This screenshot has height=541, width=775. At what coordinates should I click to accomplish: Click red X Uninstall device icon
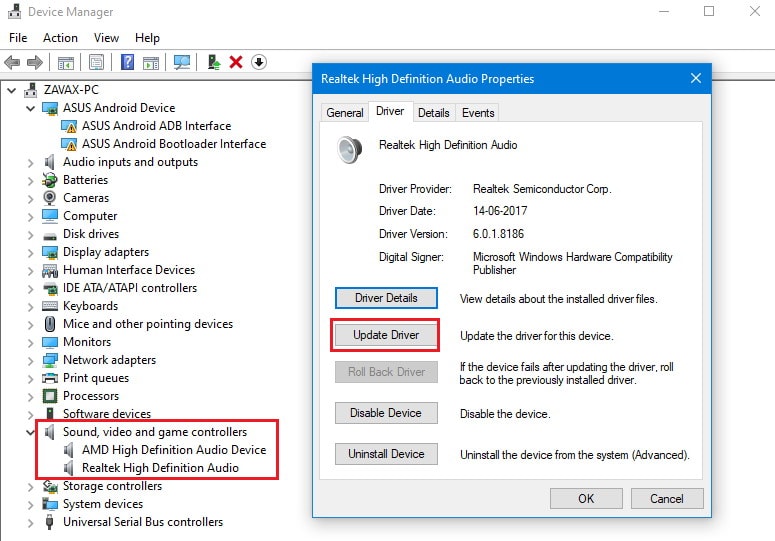[x=236, y=62]
